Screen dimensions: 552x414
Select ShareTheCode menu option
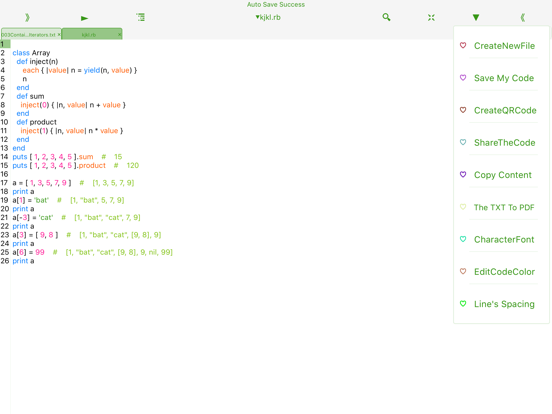point(504,143)
